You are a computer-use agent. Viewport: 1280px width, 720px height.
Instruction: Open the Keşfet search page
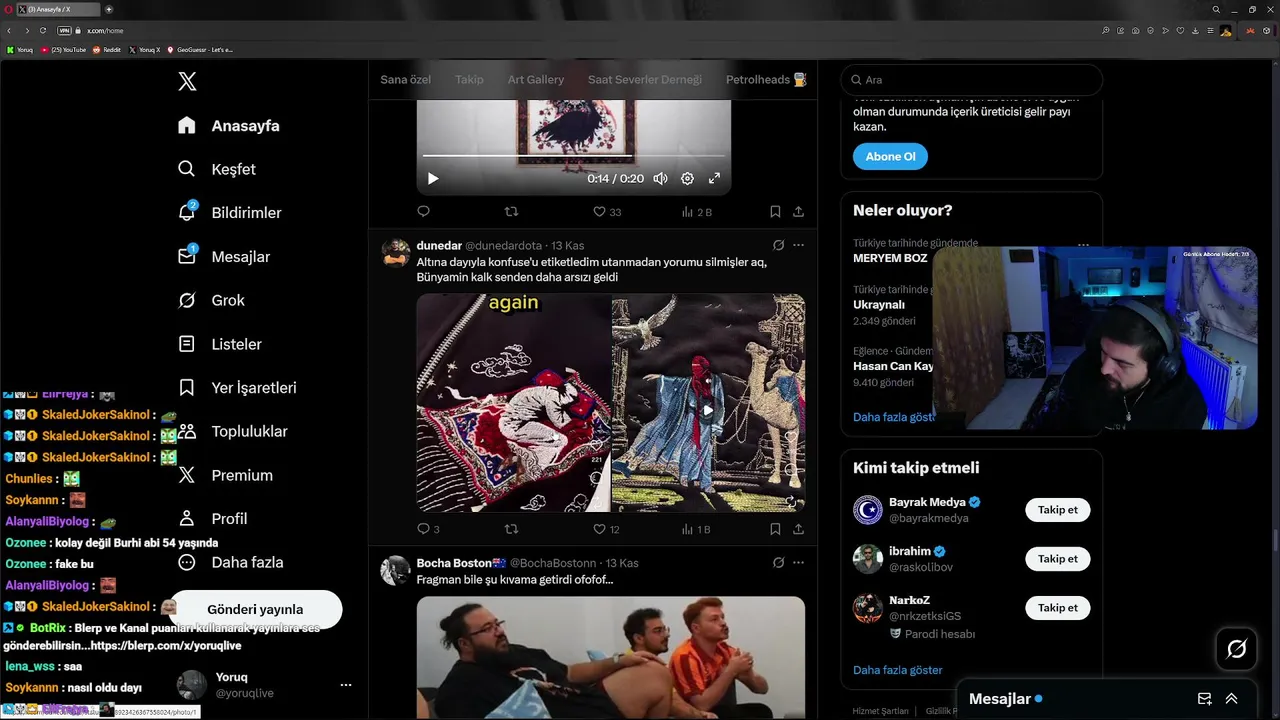click(217, 169)
